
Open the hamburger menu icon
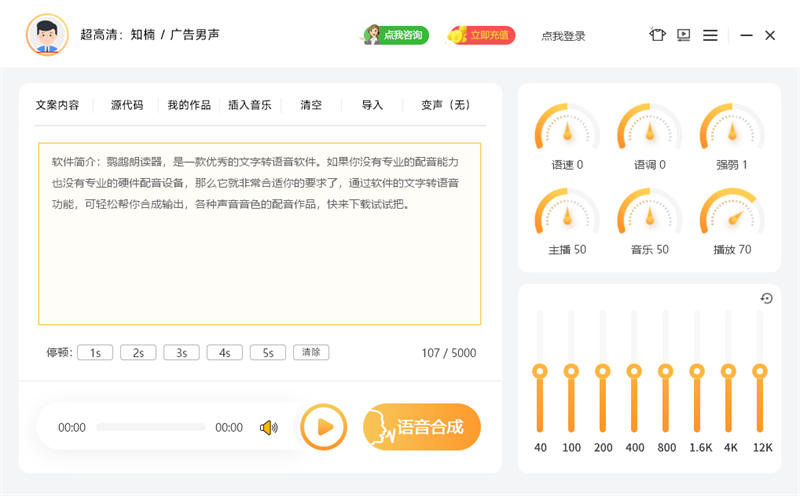tap(710, 35)
